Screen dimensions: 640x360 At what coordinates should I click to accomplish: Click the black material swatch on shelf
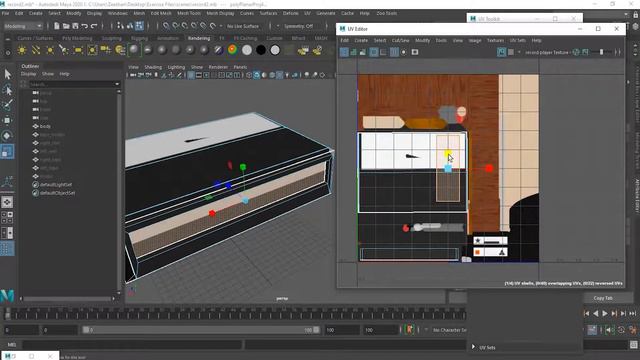261,50
